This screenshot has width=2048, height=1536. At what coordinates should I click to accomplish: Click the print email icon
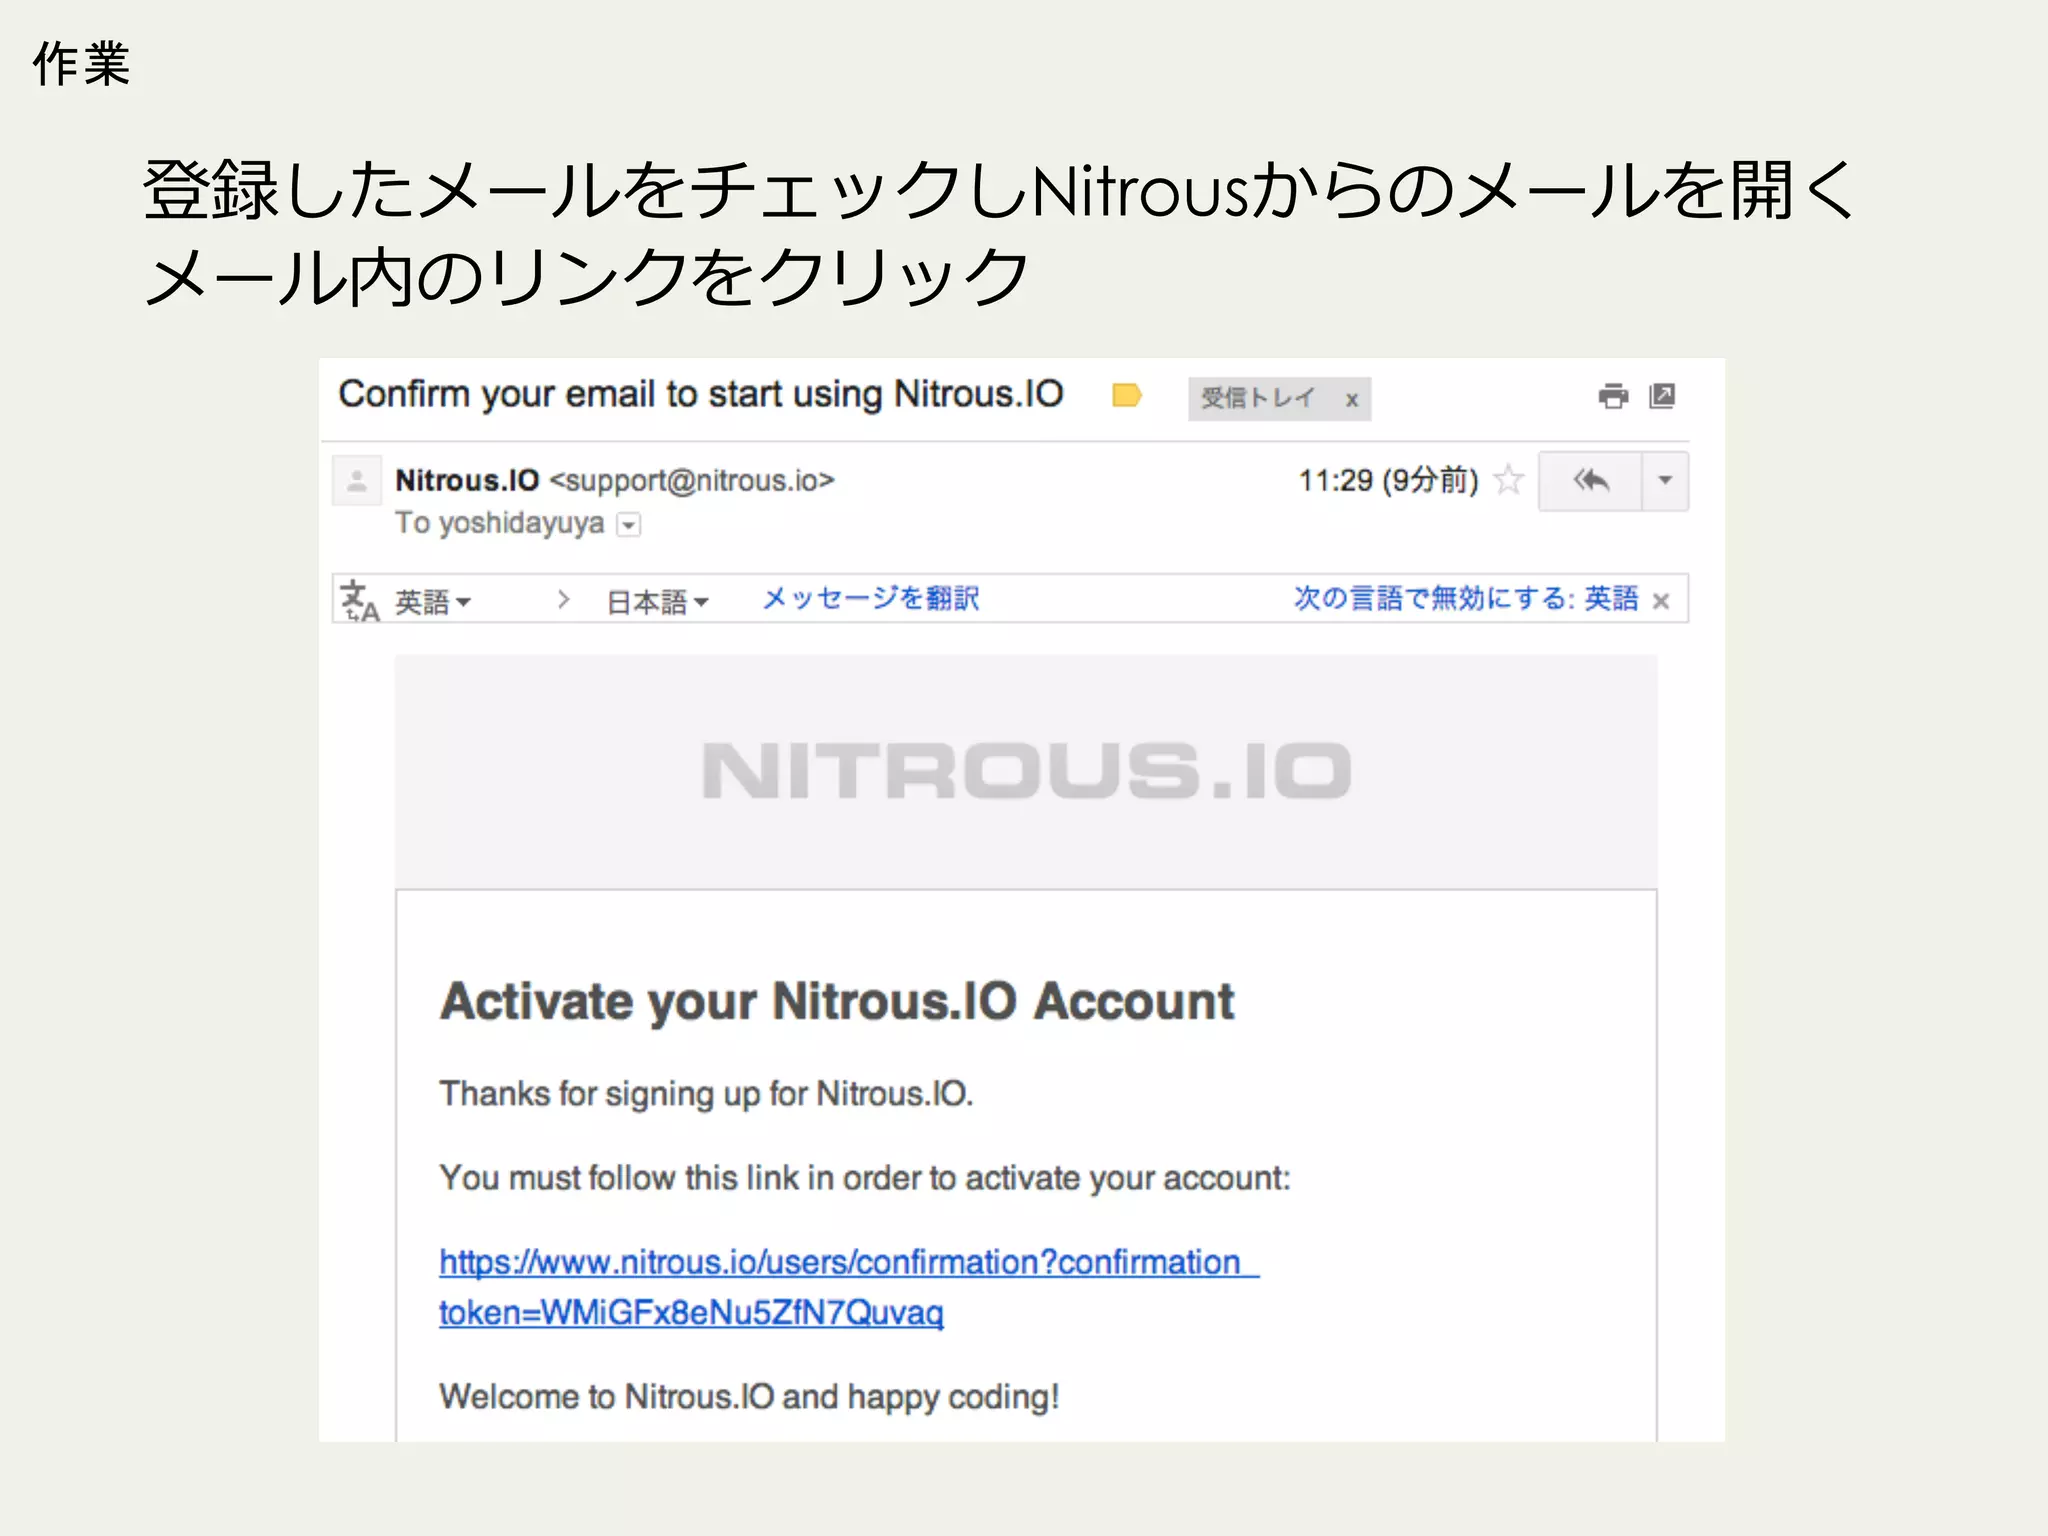[1612, 397]
